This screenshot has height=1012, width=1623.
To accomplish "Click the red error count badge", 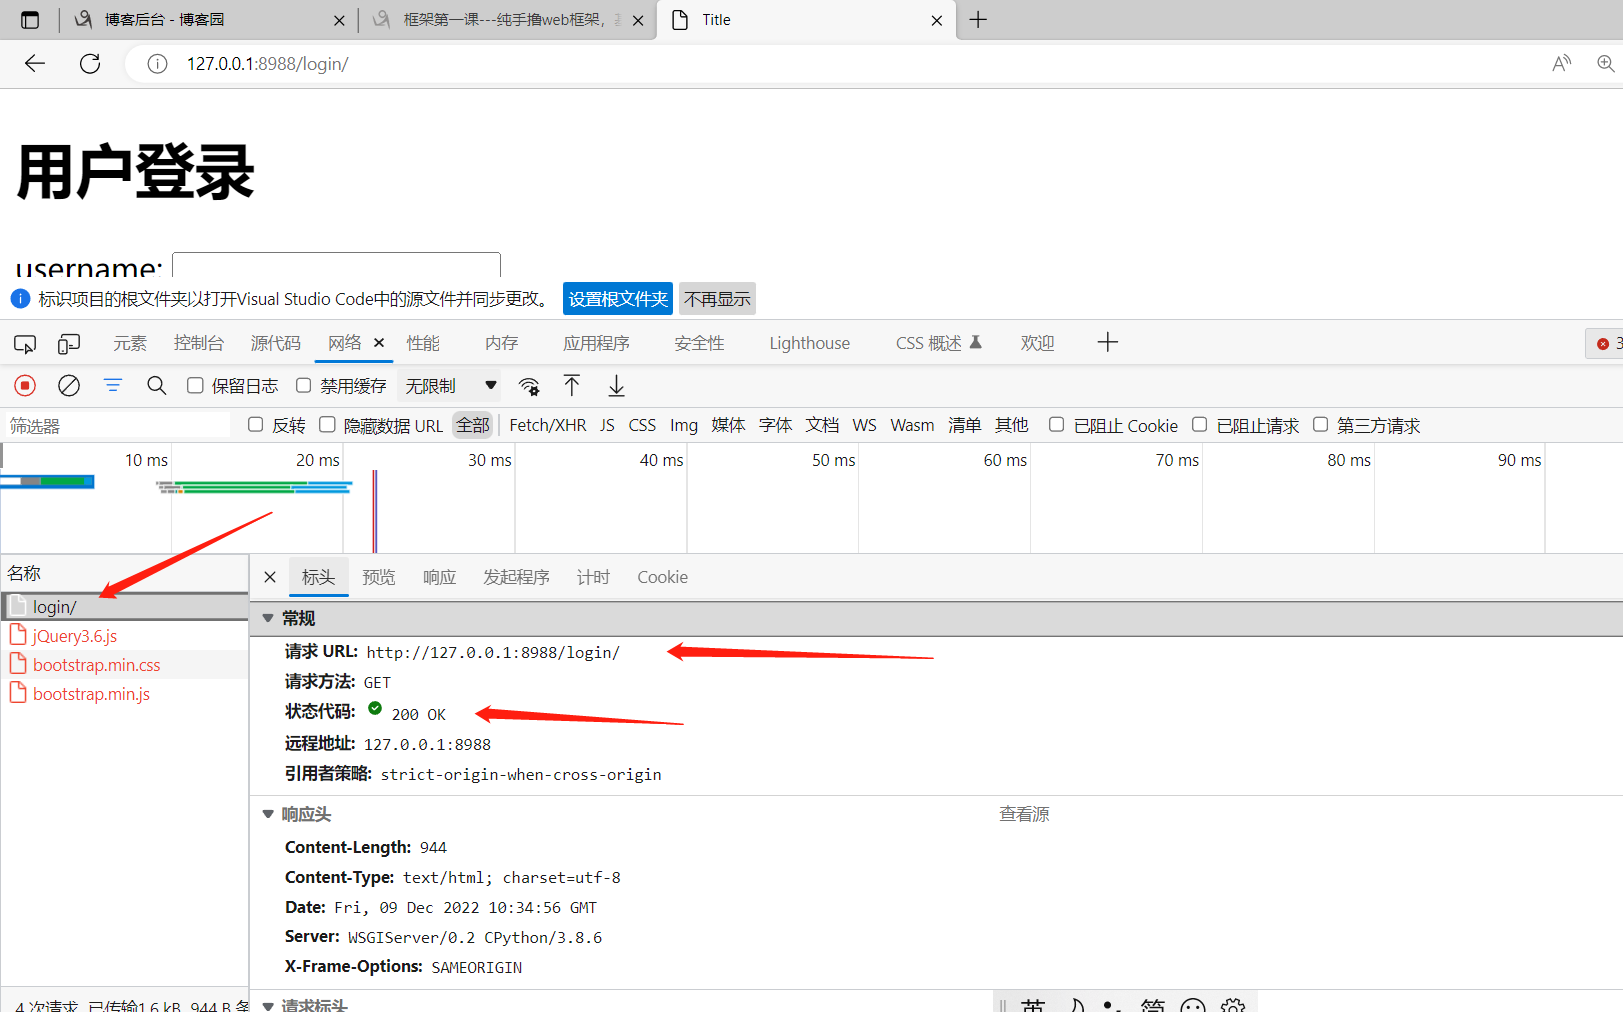I will click(1607, 343).
